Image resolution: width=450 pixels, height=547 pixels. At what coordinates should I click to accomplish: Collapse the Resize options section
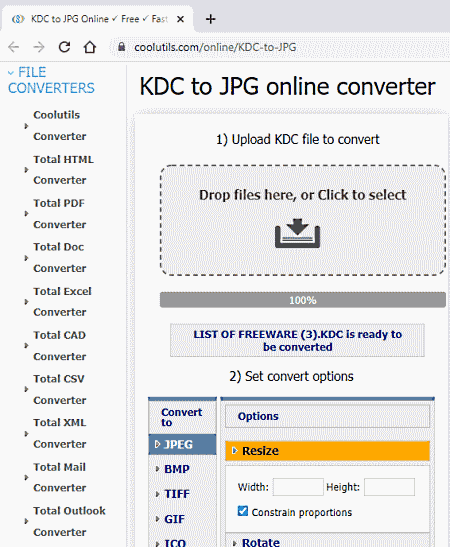click(x=327, y=451)
